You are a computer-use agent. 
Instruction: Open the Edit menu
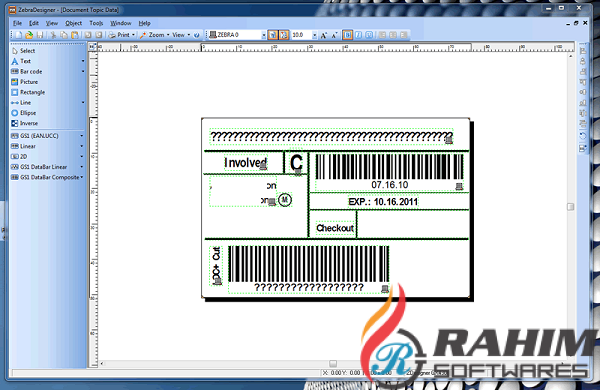34,23
